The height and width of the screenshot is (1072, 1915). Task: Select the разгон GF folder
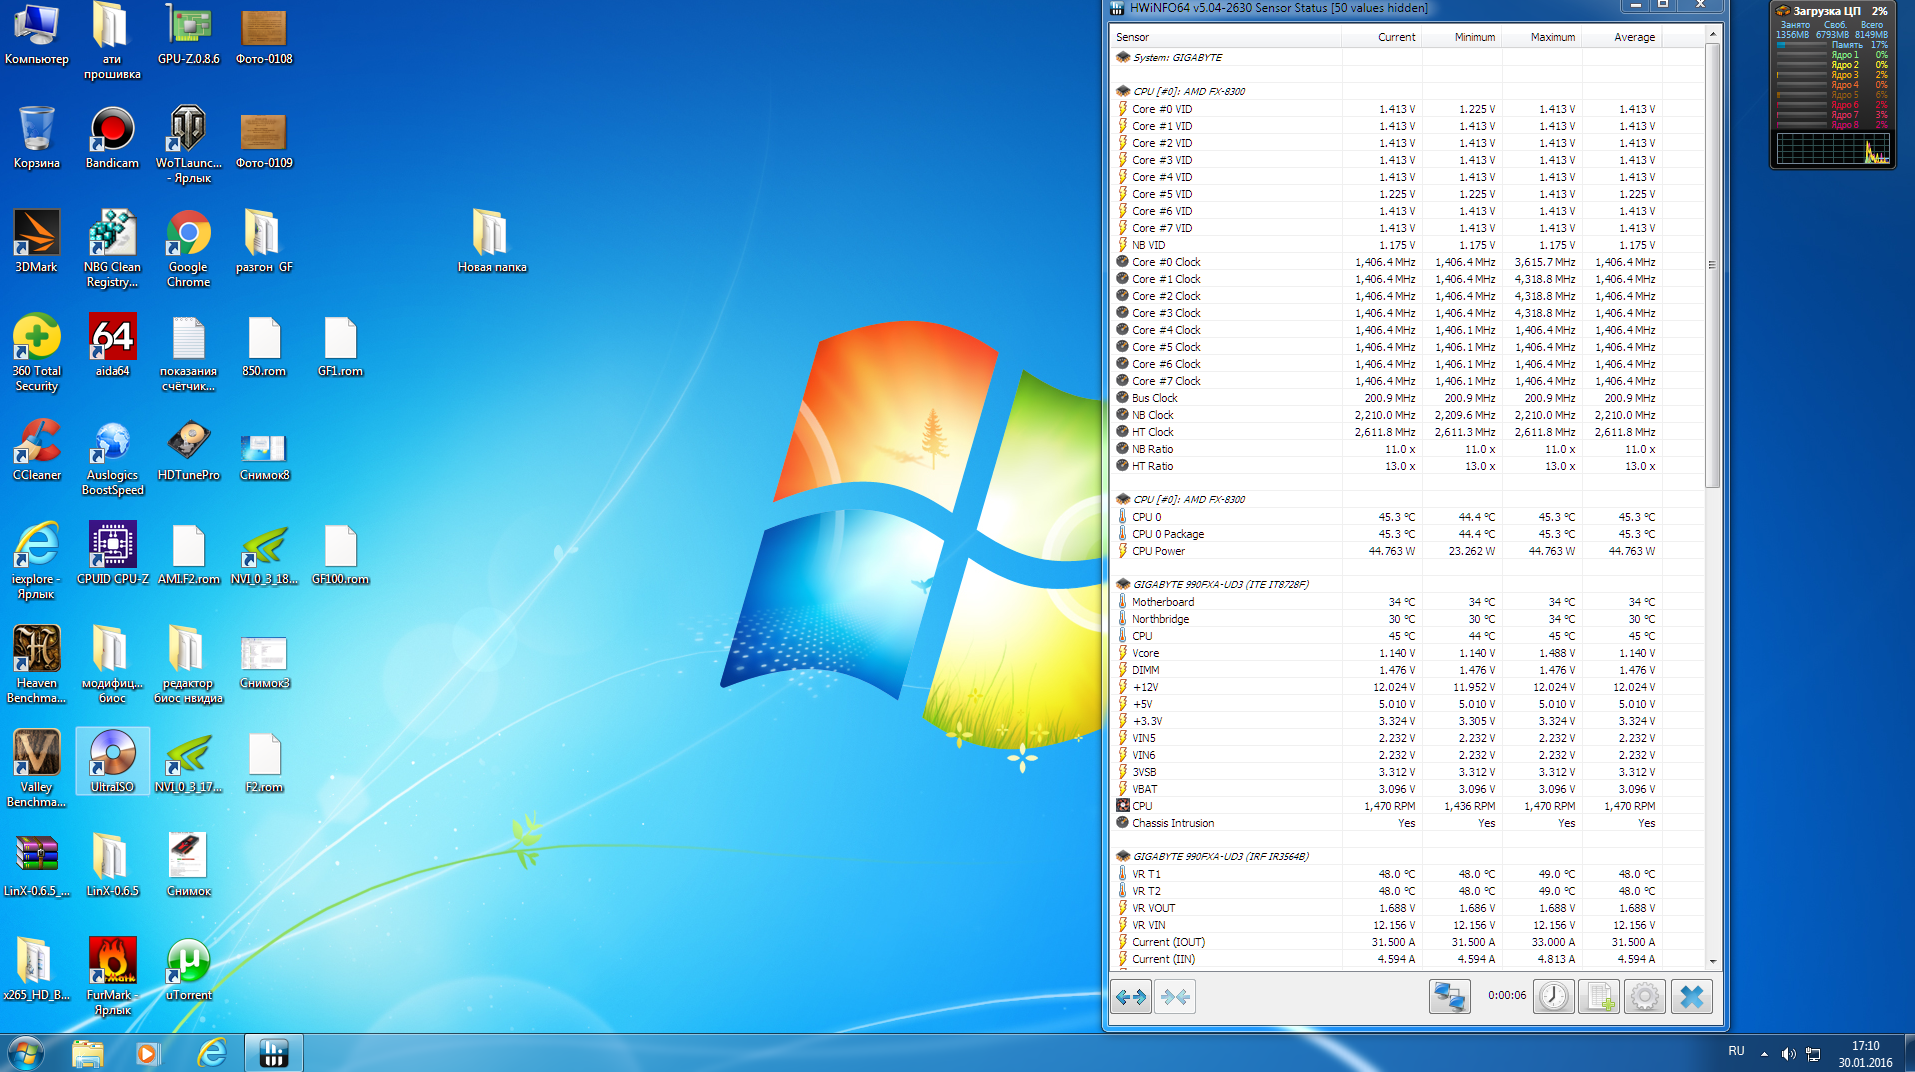point(264,242)
